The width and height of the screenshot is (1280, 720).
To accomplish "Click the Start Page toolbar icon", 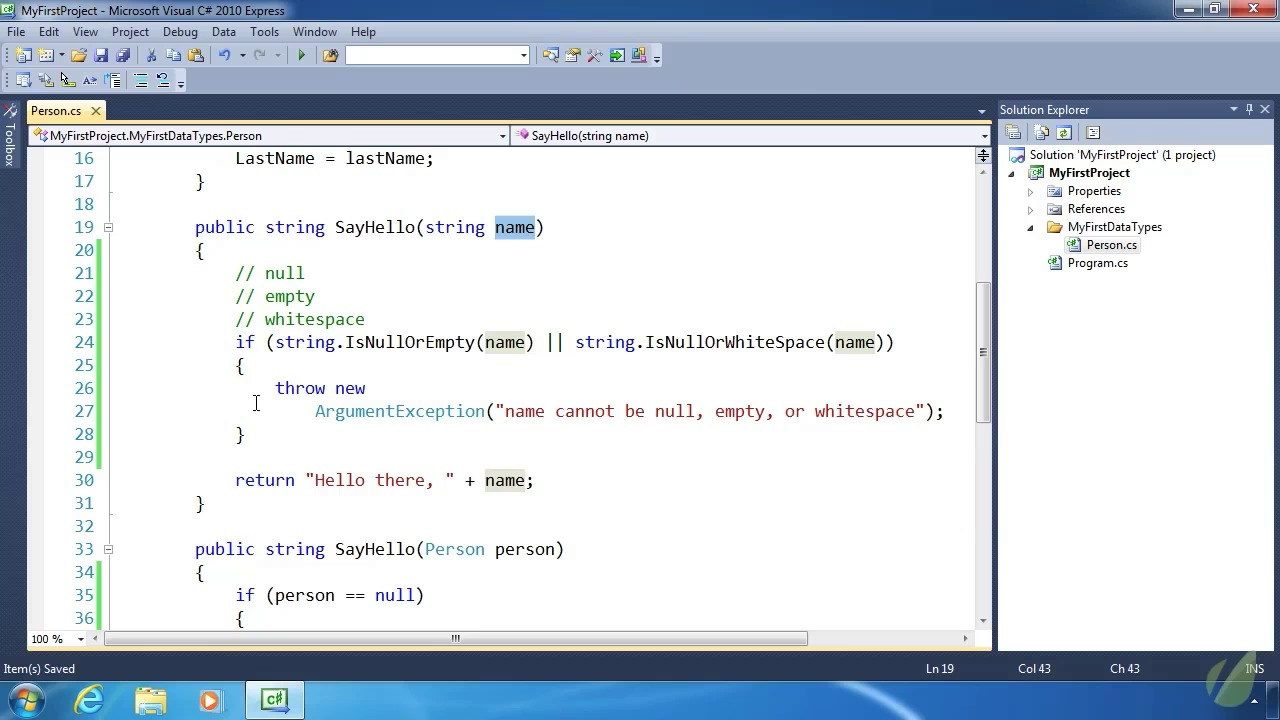I will [617, 56].
